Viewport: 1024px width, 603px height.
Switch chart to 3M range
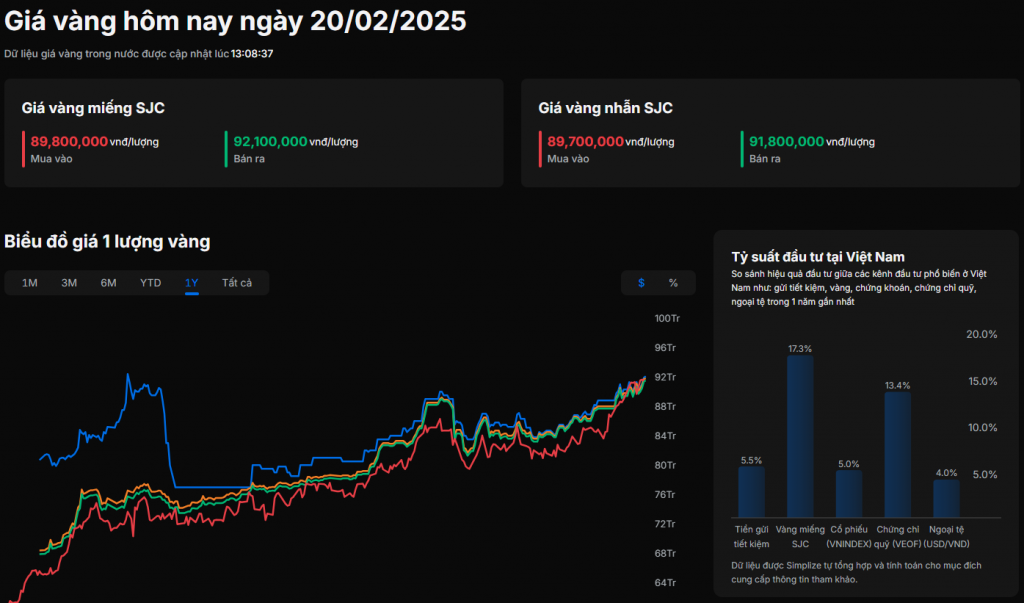(69, 283)
